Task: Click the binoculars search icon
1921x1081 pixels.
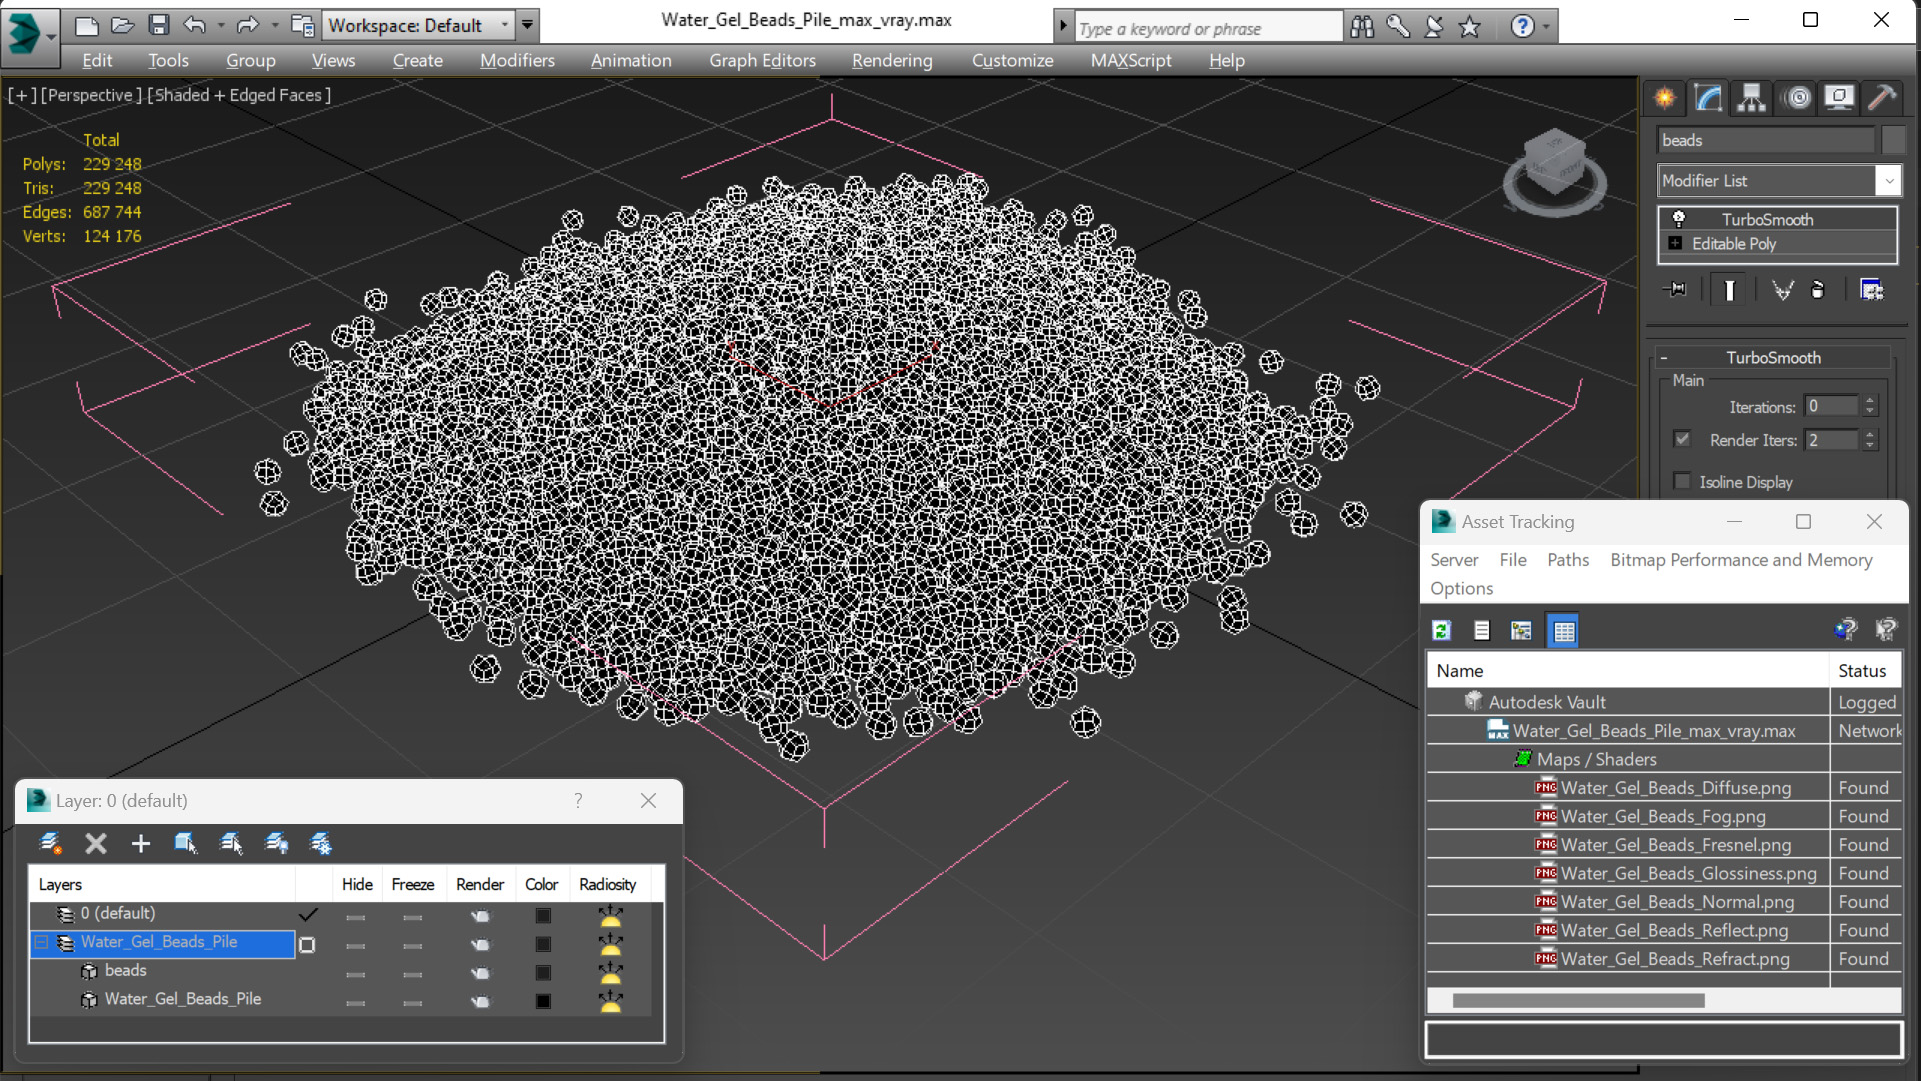Action: click(1362, 27)
